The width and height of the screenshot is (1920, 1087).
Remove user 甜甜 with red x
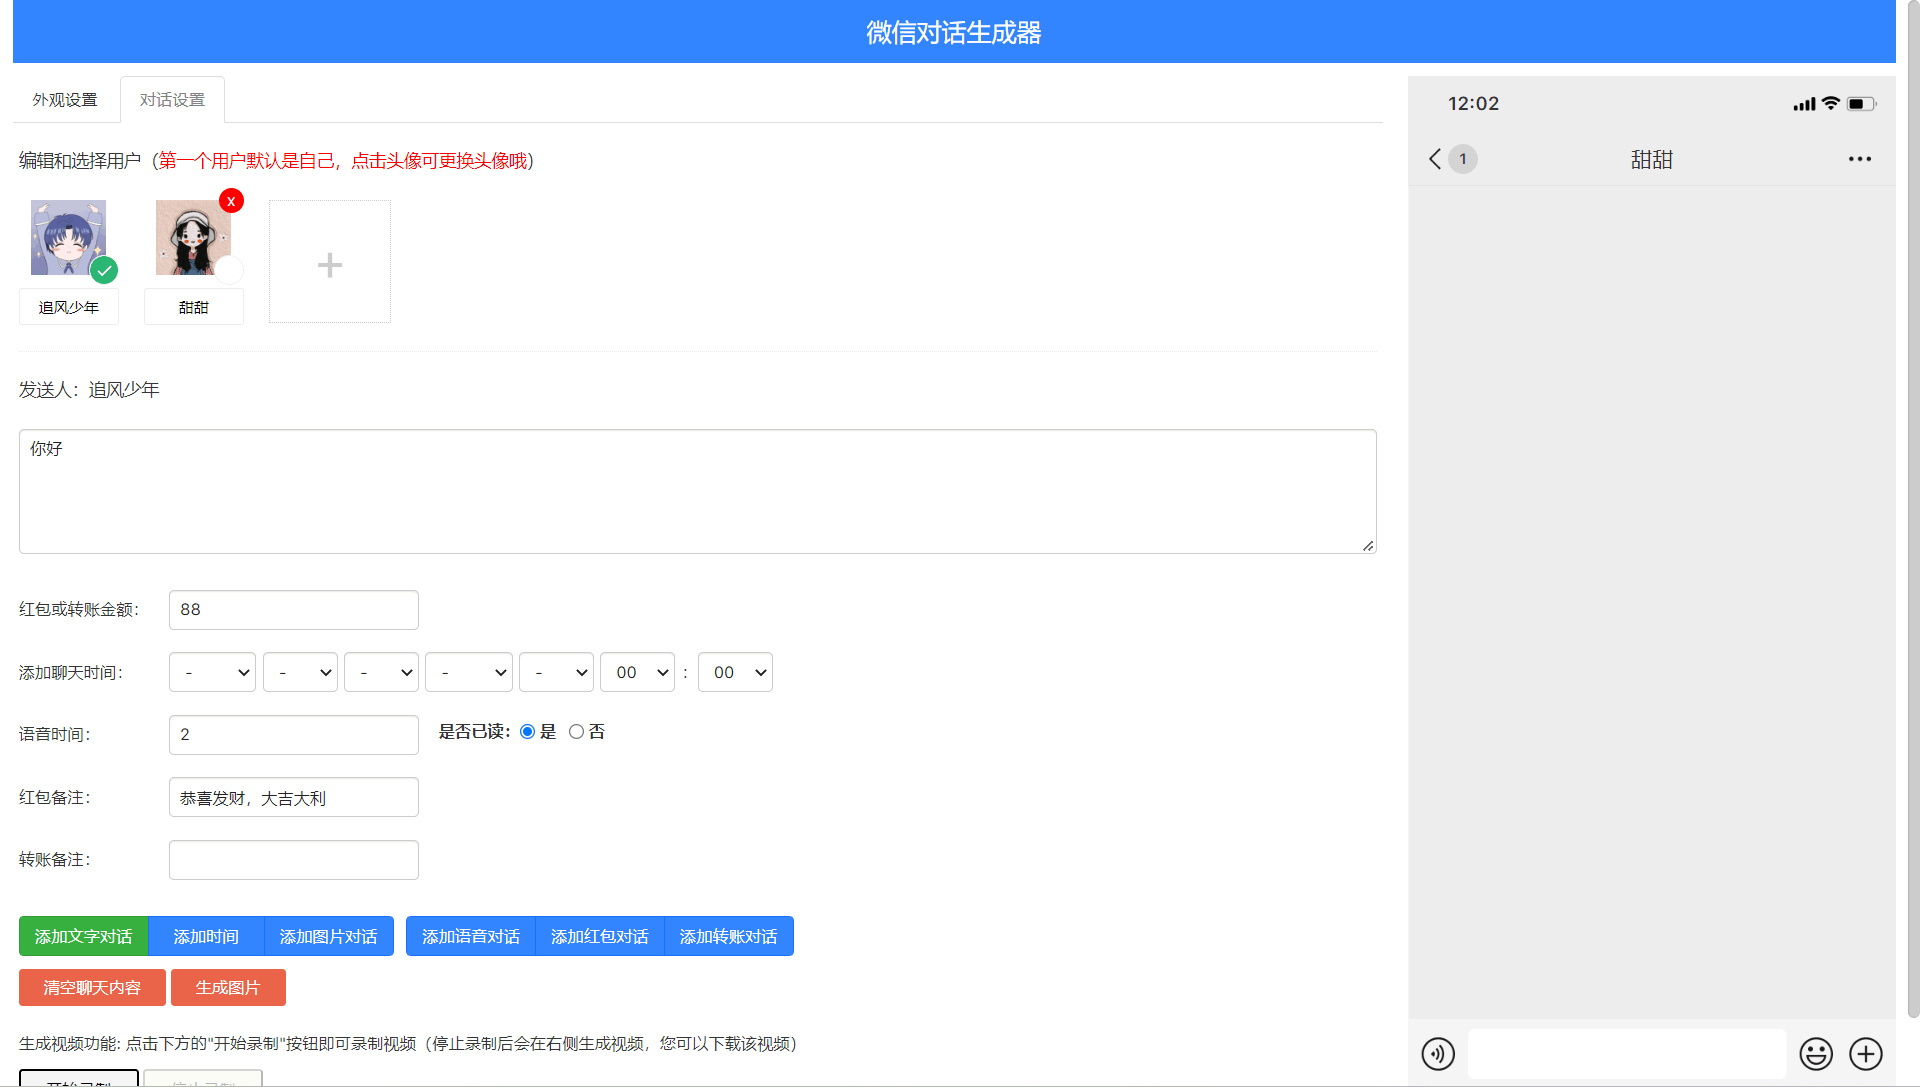pyautogui.click(x=231, y=201)
